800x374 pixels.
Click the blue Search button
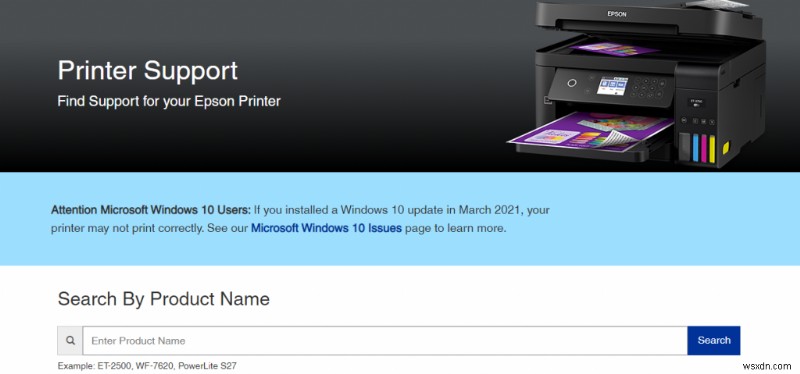tap(714, 340)
